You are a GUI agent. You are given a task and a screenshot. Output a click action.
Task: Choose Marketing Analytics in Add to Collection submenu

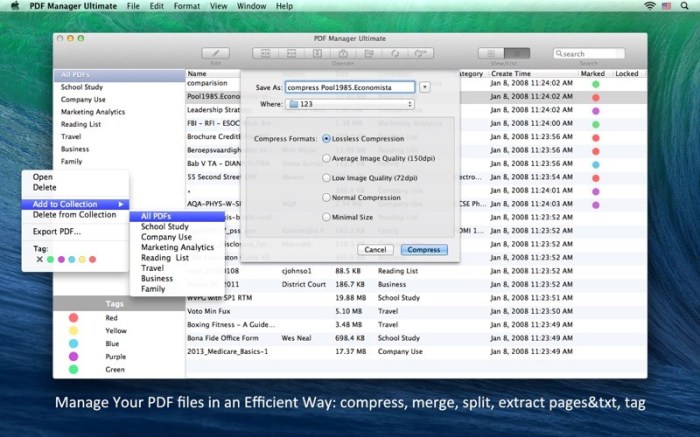coord(177,247)
